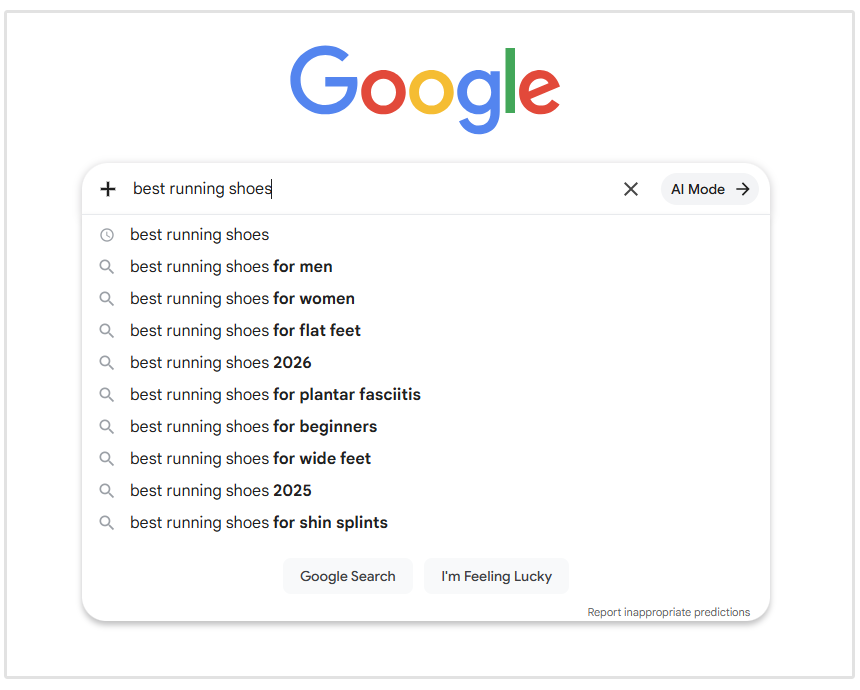
Task: Click the Google Search button
Action: 347,576
